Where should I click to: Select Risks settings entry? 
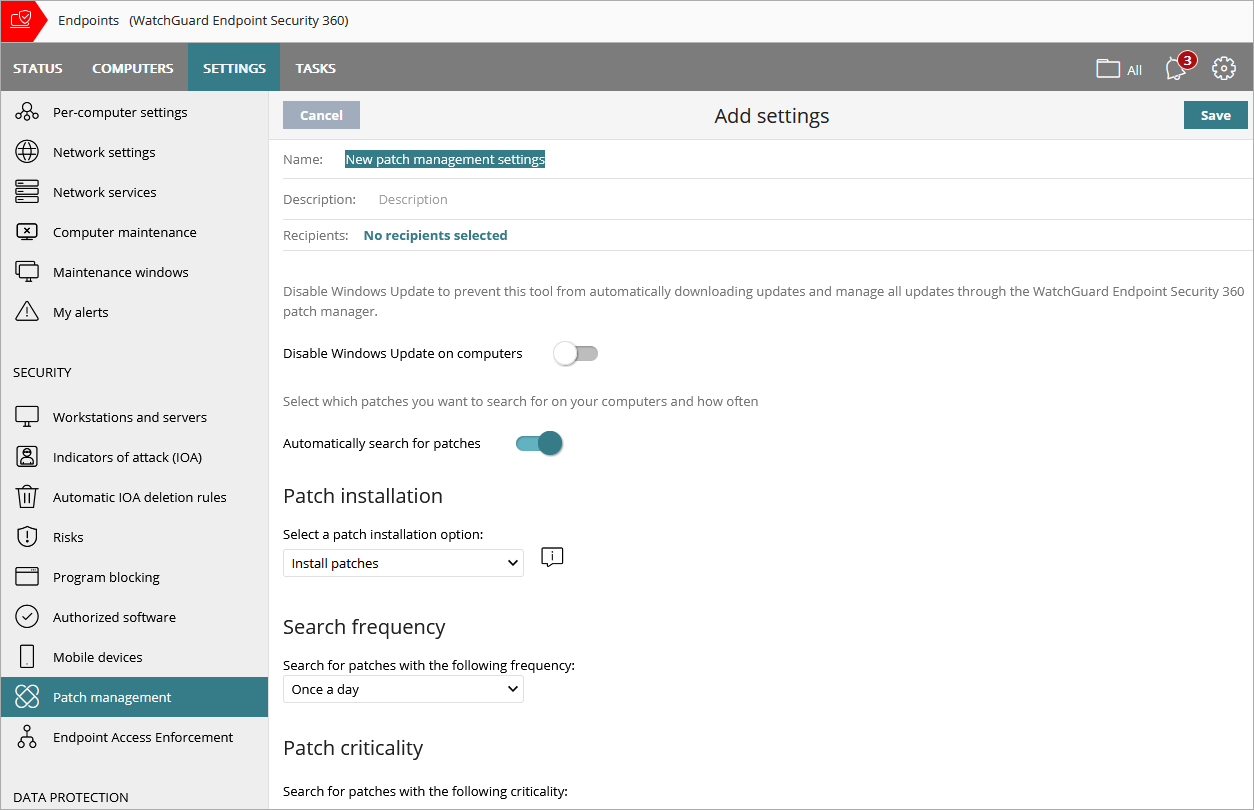[134, 537]
